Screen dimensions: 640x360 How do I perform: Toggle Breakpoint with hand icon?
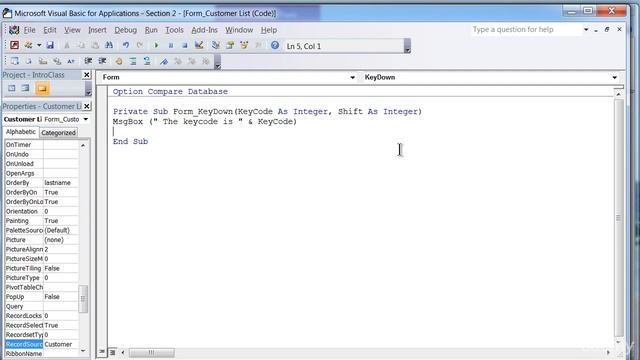click(x=119, y=61)
